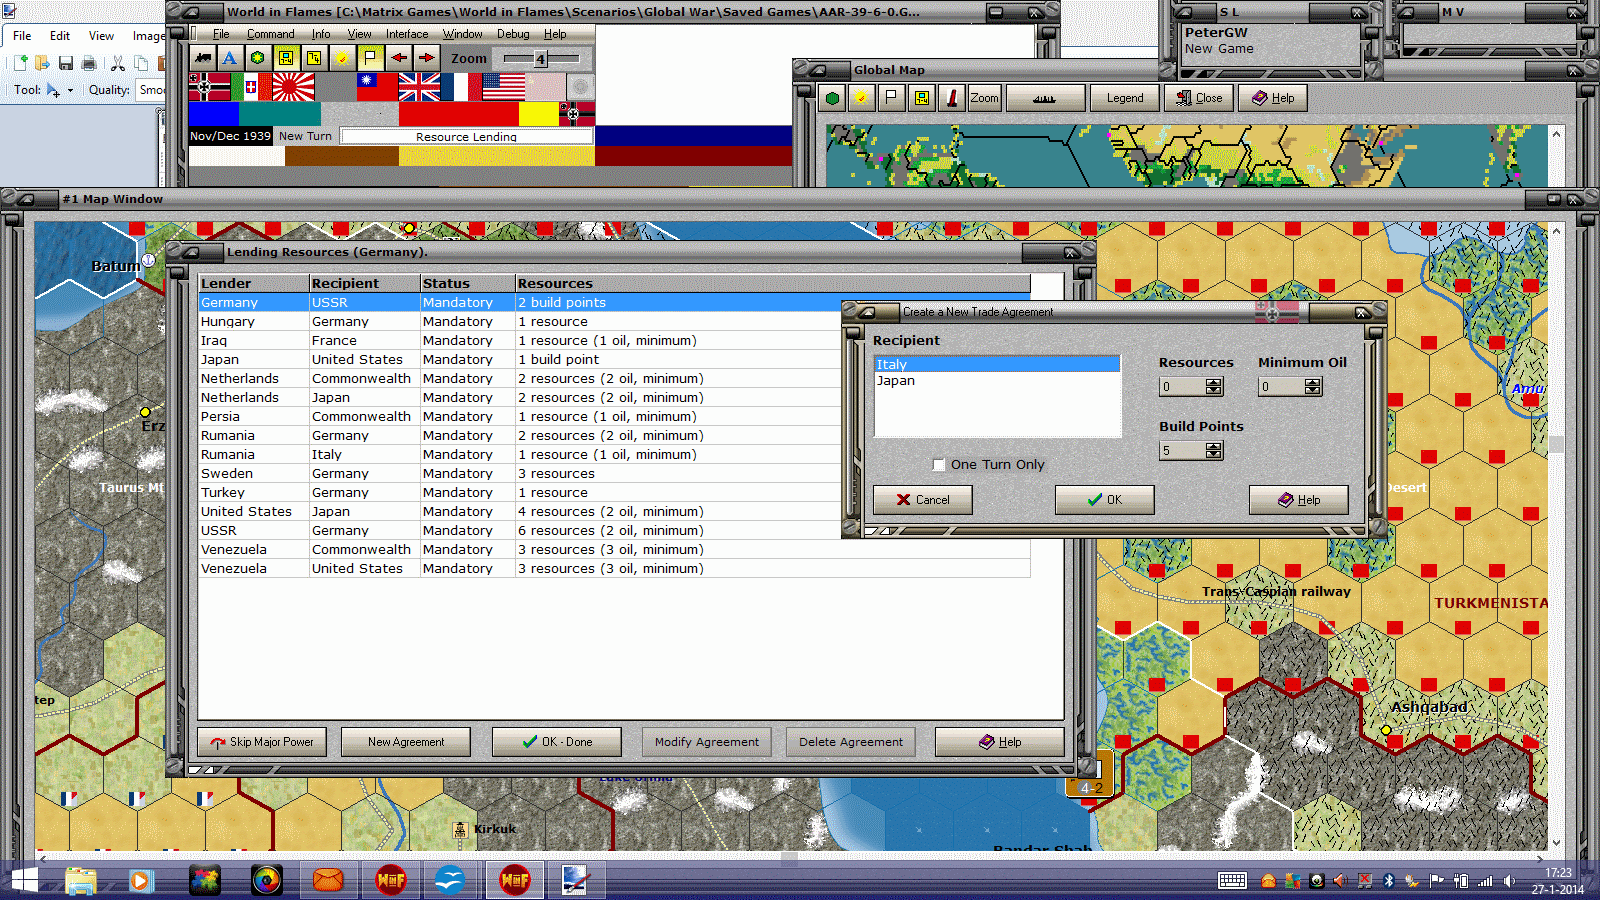
Task: Decrease Build Points with down arrow
Action: click(x=1214, y=455)
